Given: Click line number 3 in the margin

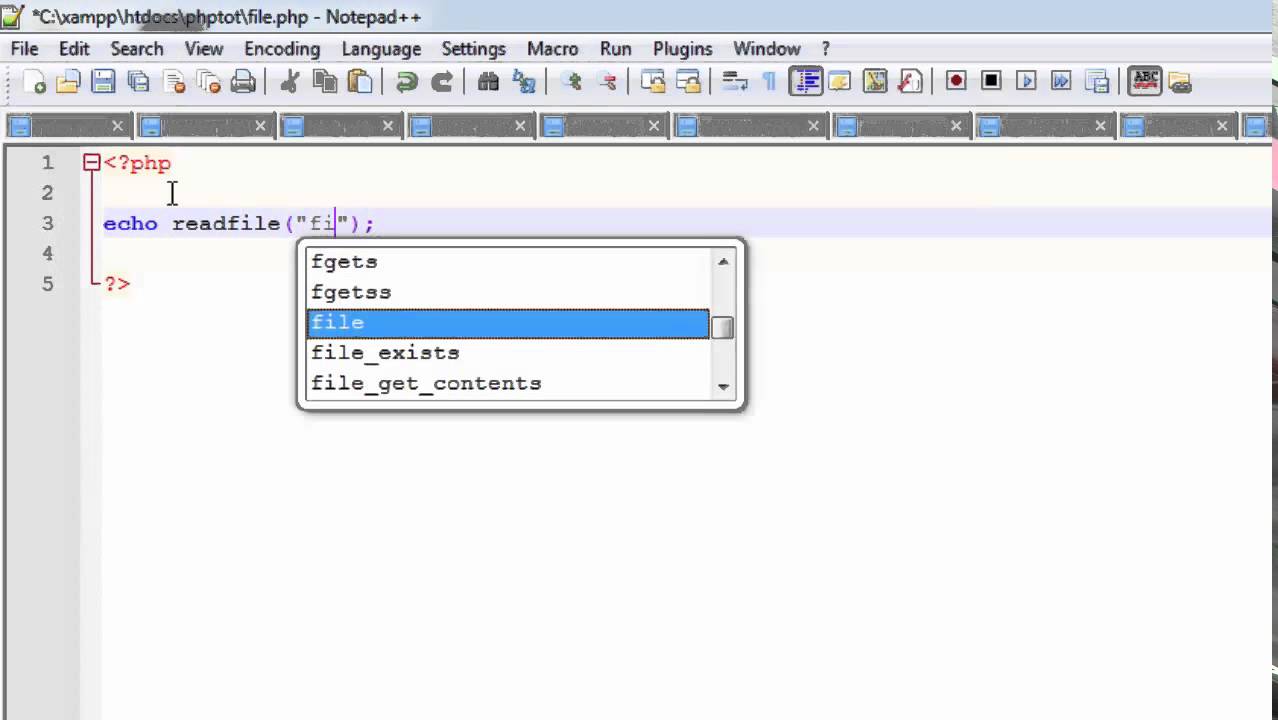Looking at the screenshot, I should (47, 223).
